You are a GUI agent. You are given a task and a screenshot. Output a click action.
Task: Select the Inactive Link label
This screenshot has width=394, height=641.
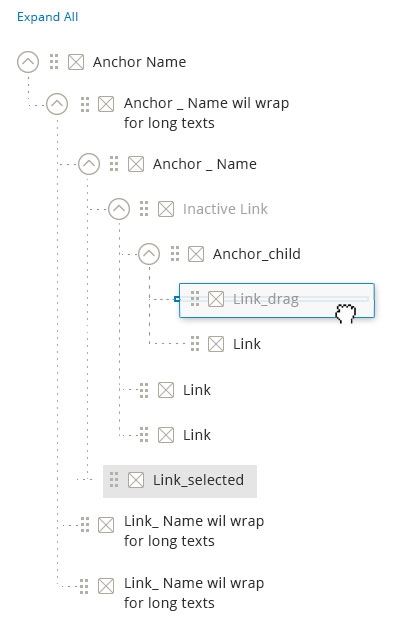coord(225,209)
